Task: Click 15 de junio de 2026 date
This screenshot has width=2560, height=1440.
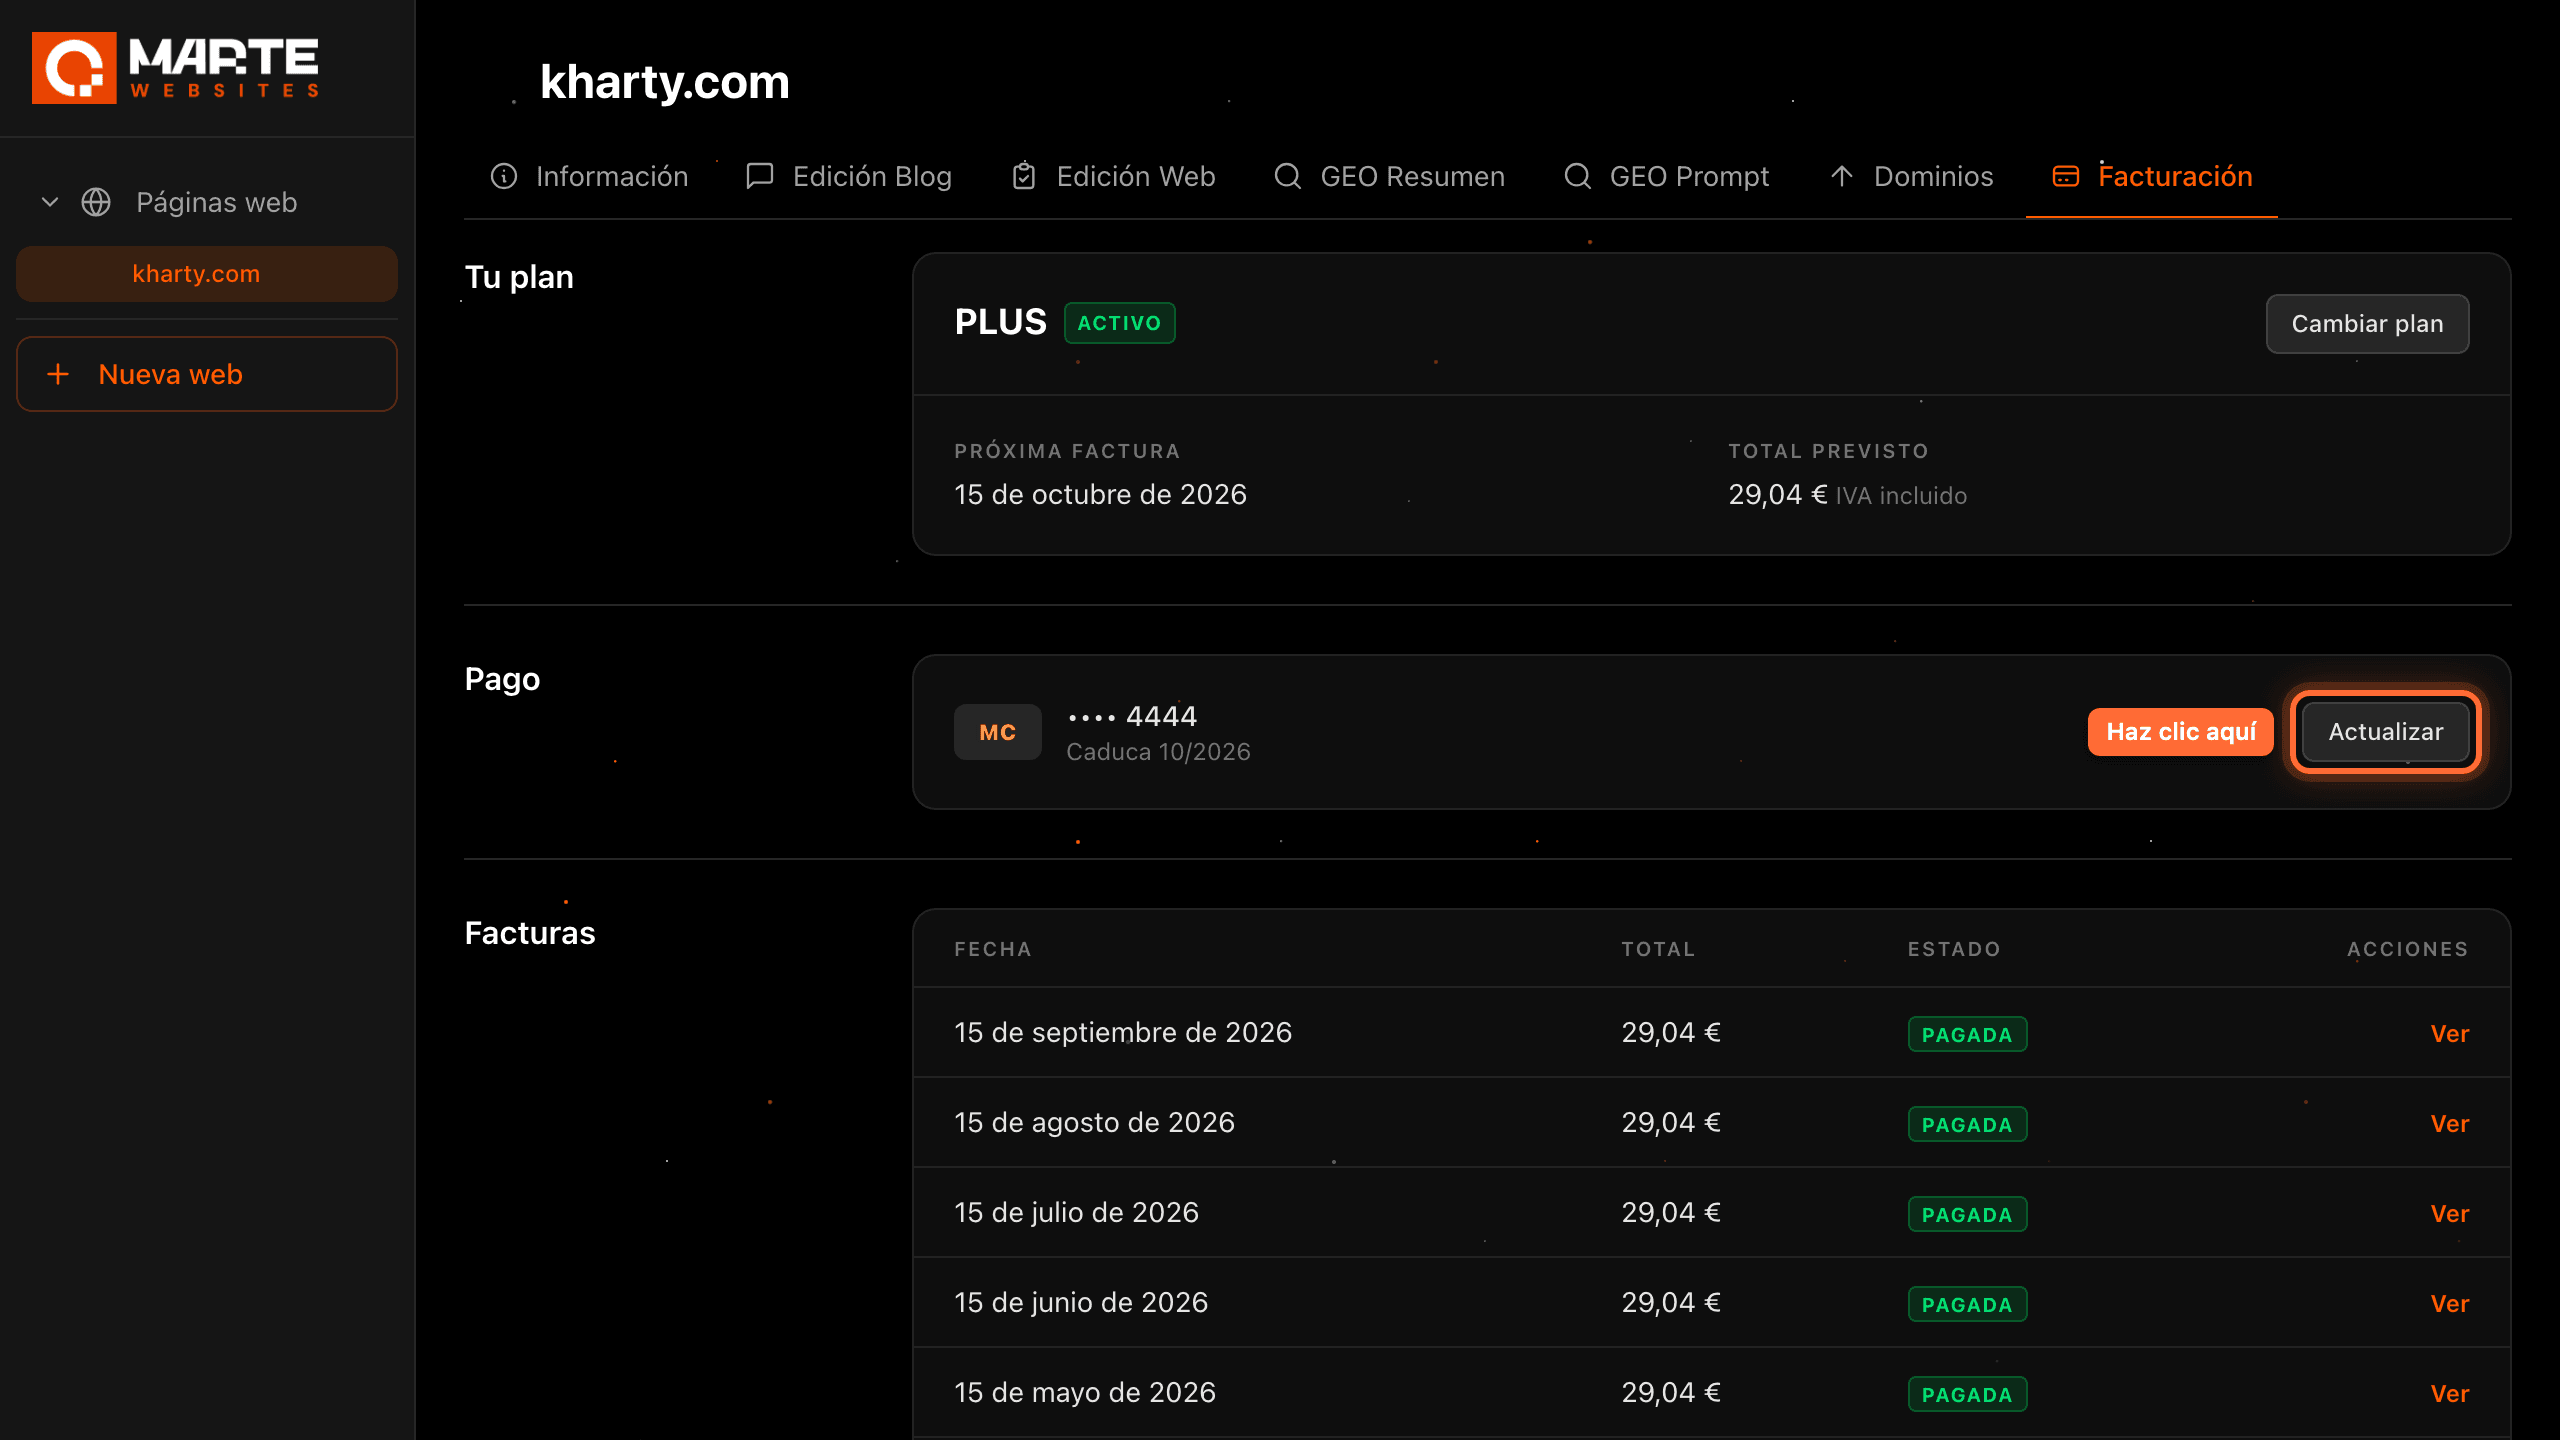Action: coord(1081,1302)
